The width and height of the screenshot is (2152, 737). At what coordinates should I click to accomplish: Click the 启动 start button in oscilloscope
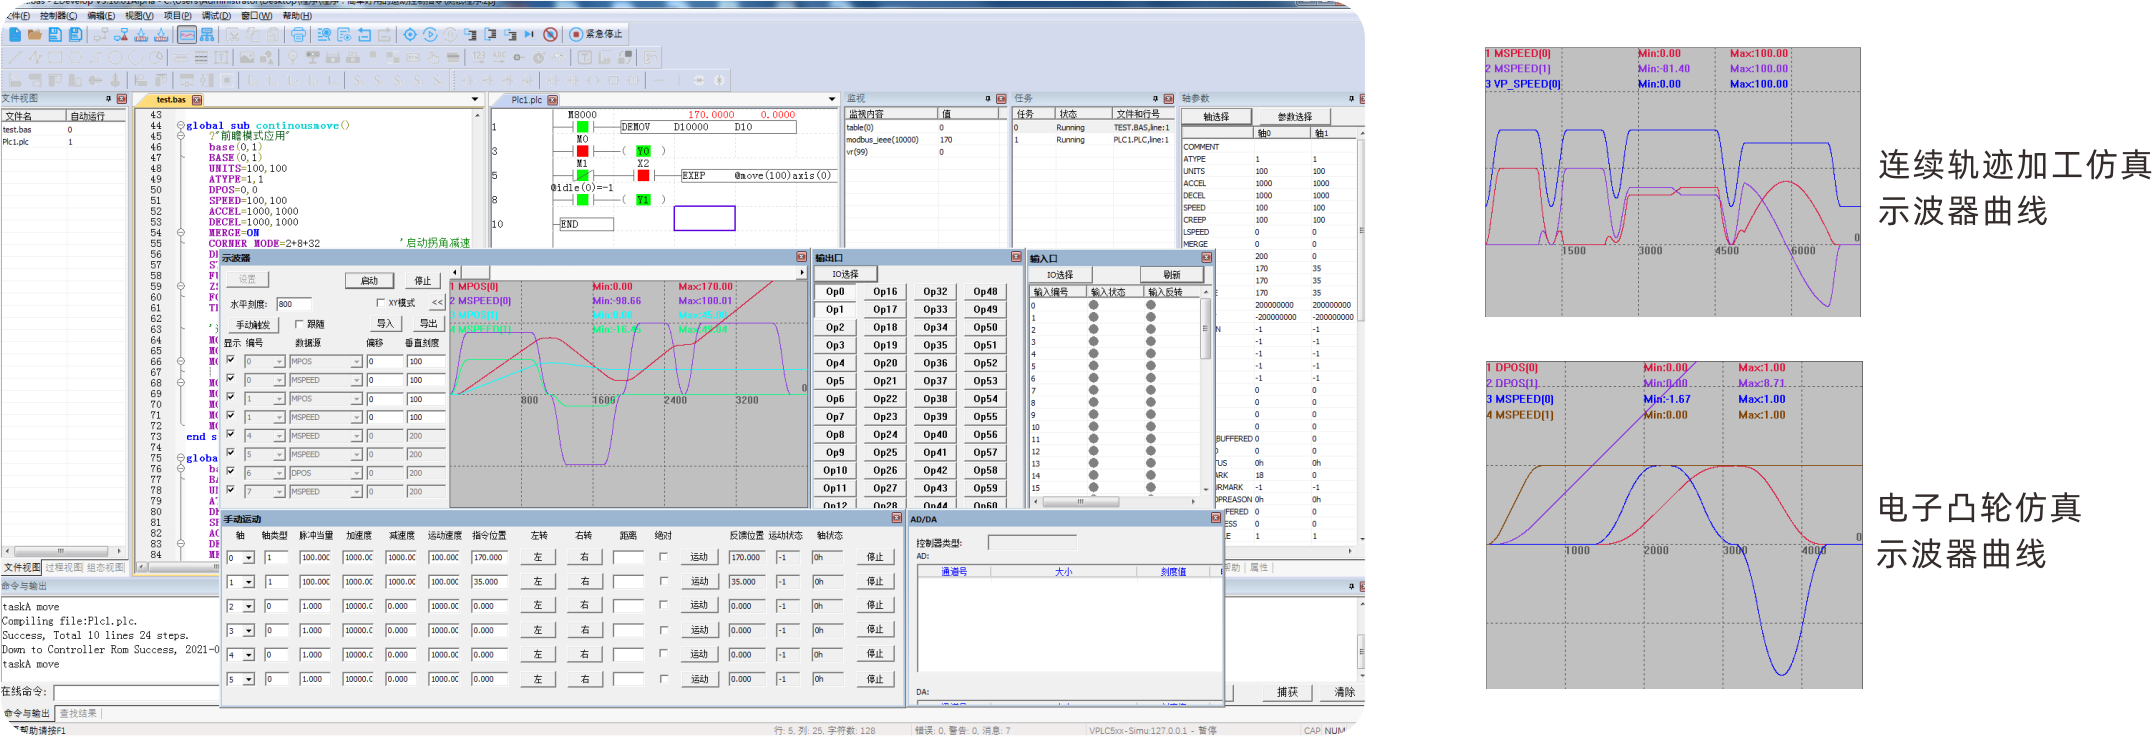click(369, 281)
